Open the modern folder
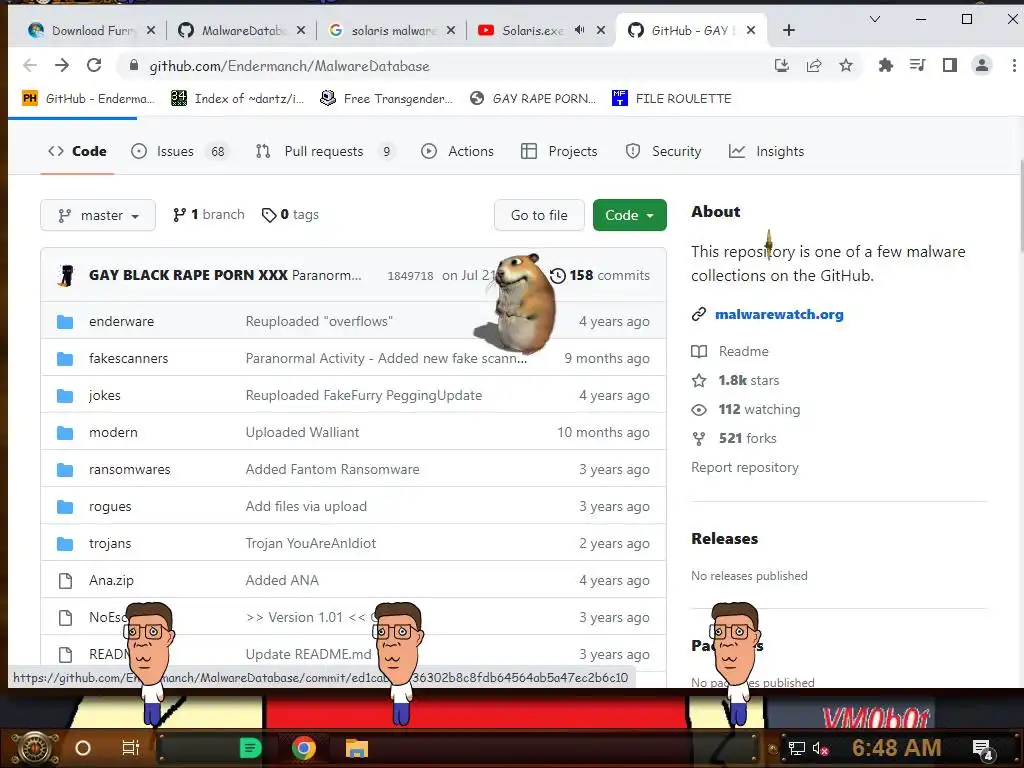1024x768 pixels. coord(113,432)
